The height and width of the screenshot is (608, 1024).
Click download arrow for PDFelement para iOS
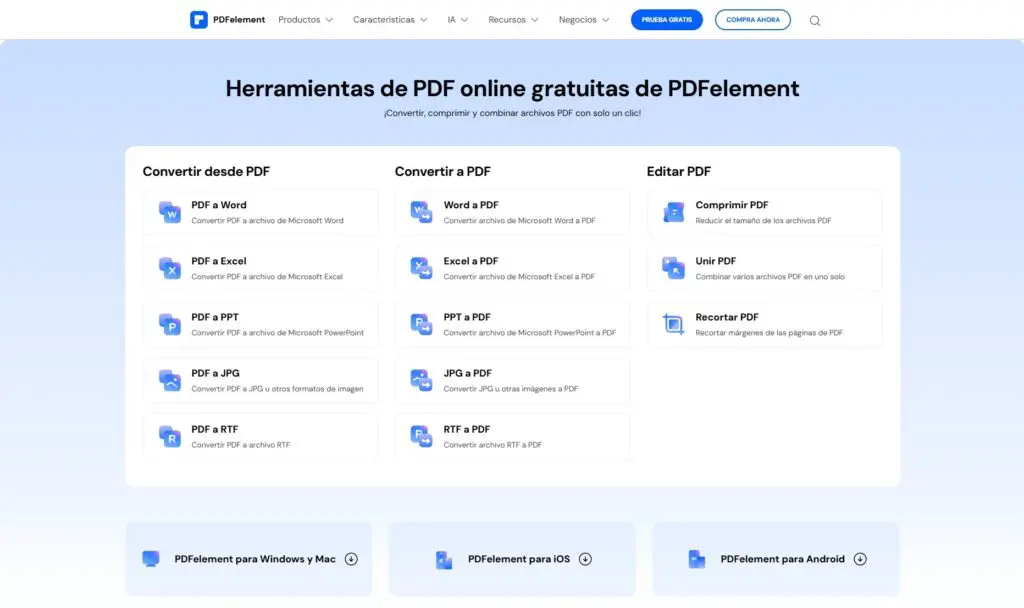click(x=585, y=559)
